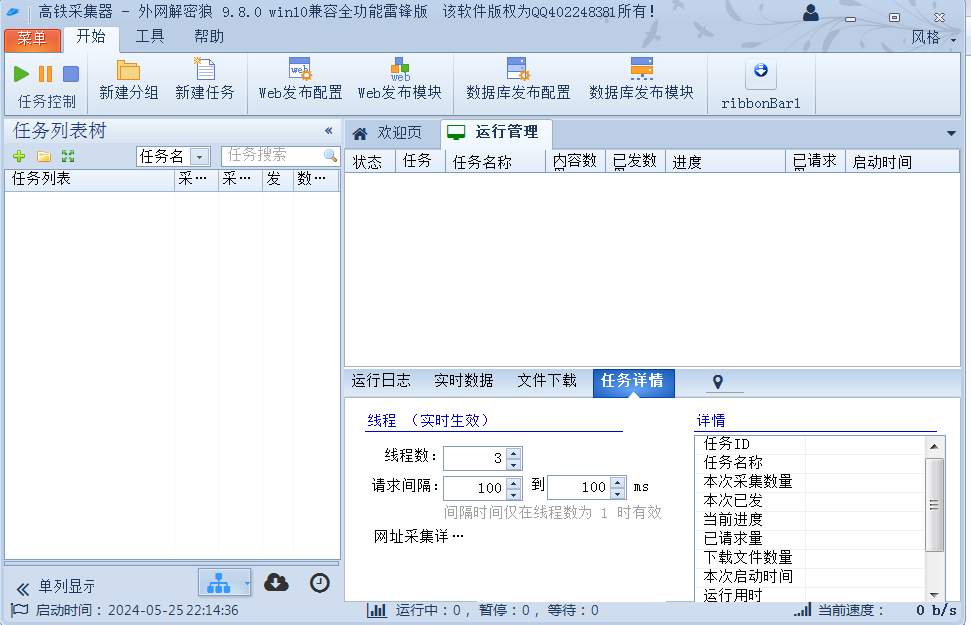Sort by the 状态 column header
This screenshot has width=971, height=625.
point(370,162)
